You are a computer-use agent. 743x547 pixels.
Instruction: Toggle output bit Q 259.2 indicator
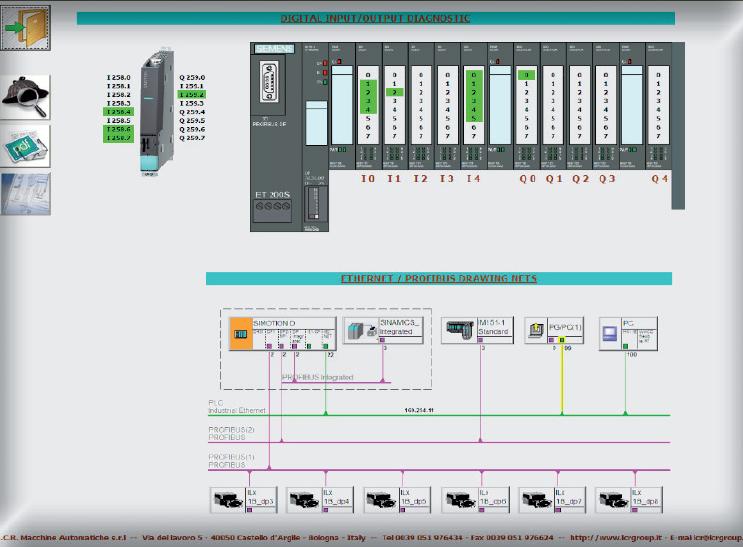pyautogui.click(x=192, y=94)
